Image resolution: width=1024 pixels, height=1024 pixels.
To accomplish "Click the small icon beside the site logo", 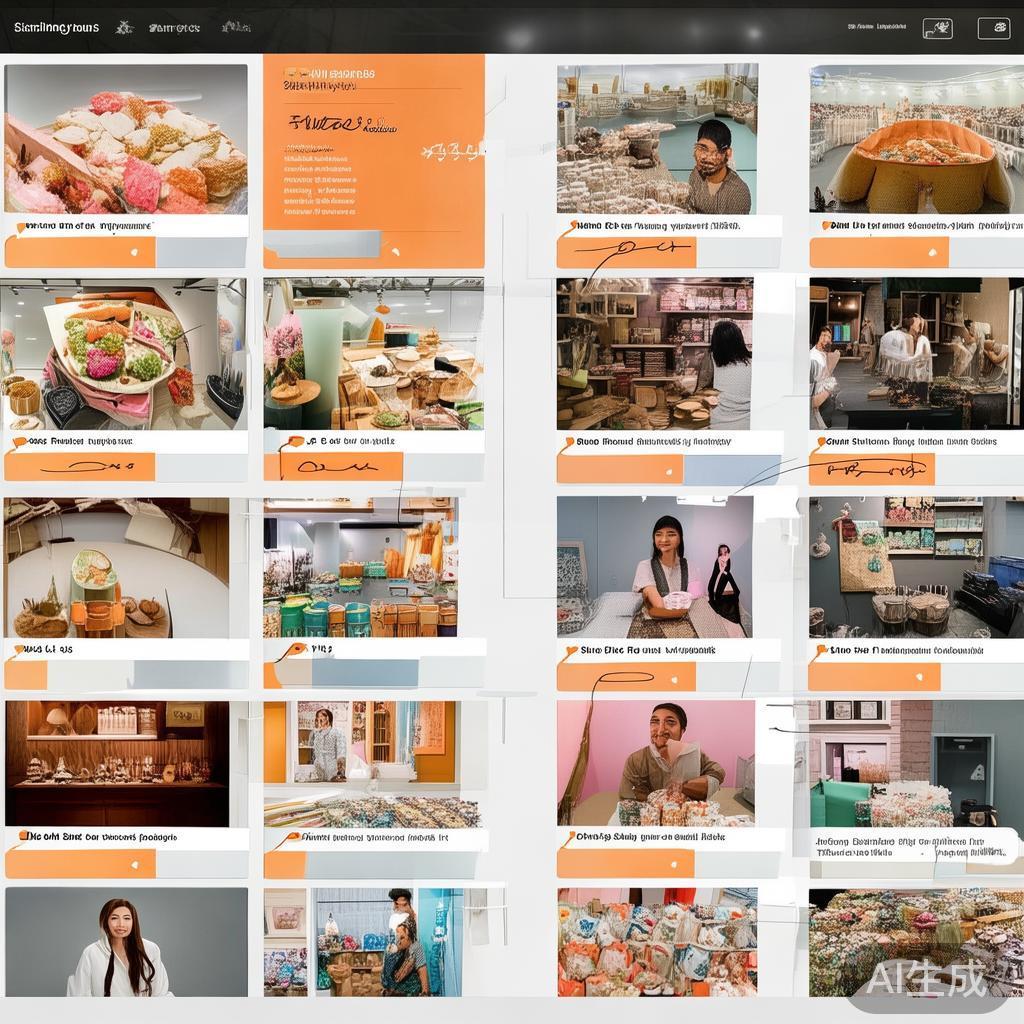I will 124,27.
